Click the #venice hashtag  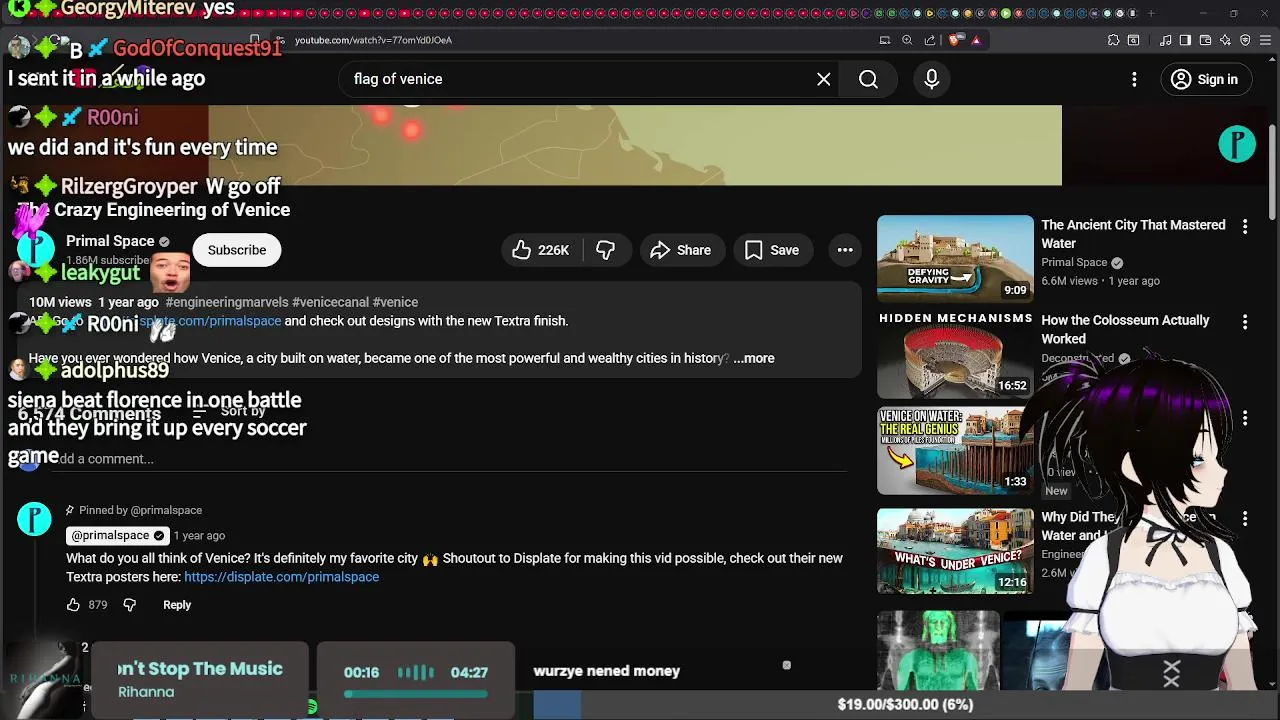pos(395,302)
